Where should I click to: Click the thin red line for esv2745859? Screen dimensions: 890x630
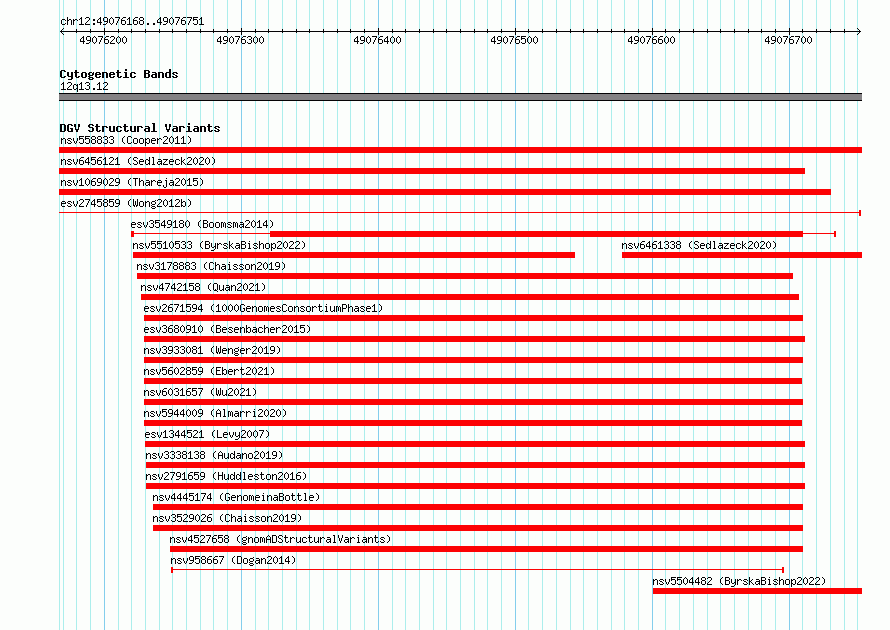[460, 213]
